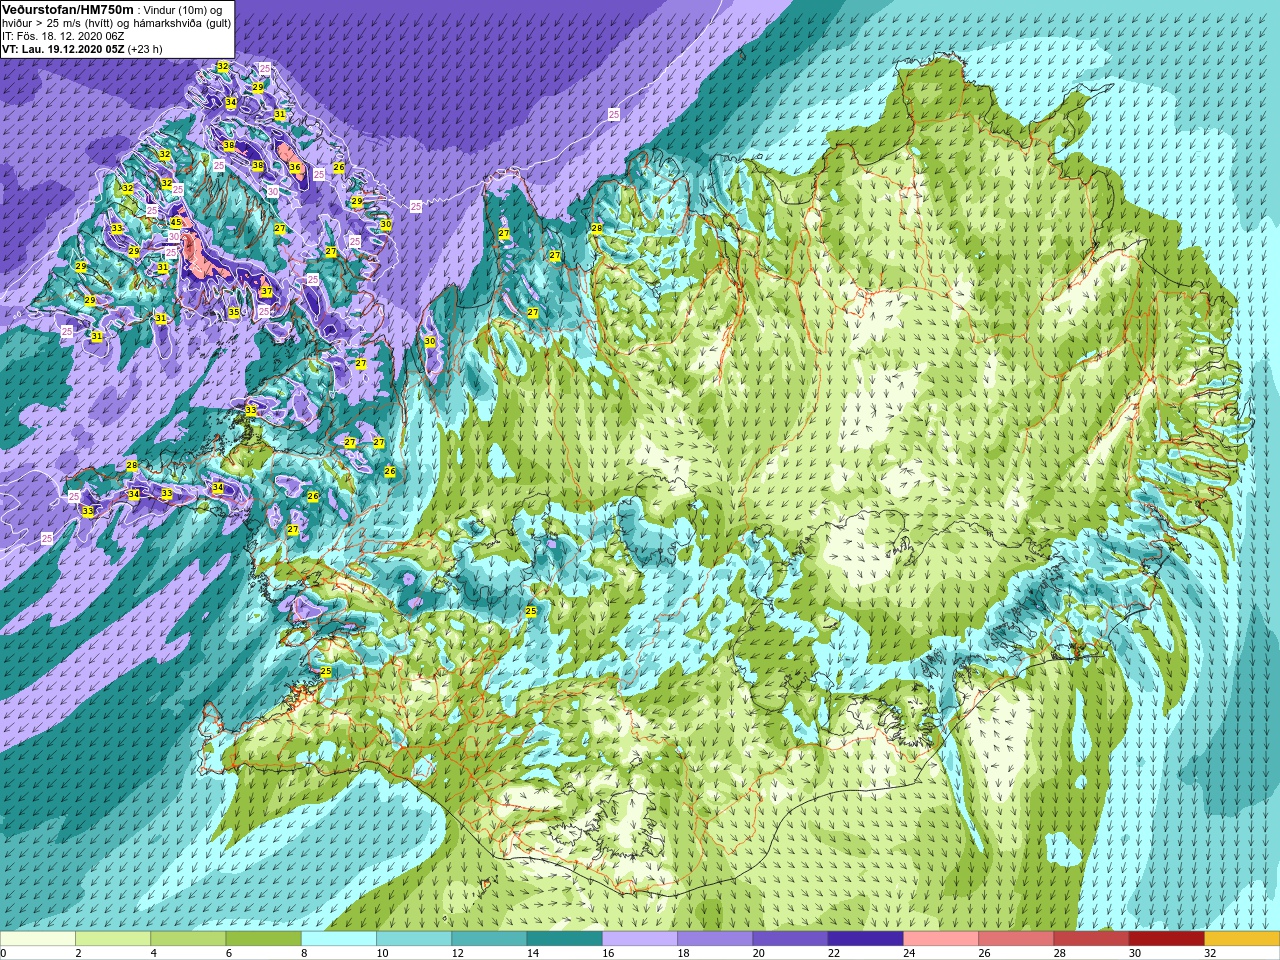Image resolution: width=1280 pixels, height=960 pixels.
Task: Click the yellow gust label '36'
Action: (x=295, y=168)
